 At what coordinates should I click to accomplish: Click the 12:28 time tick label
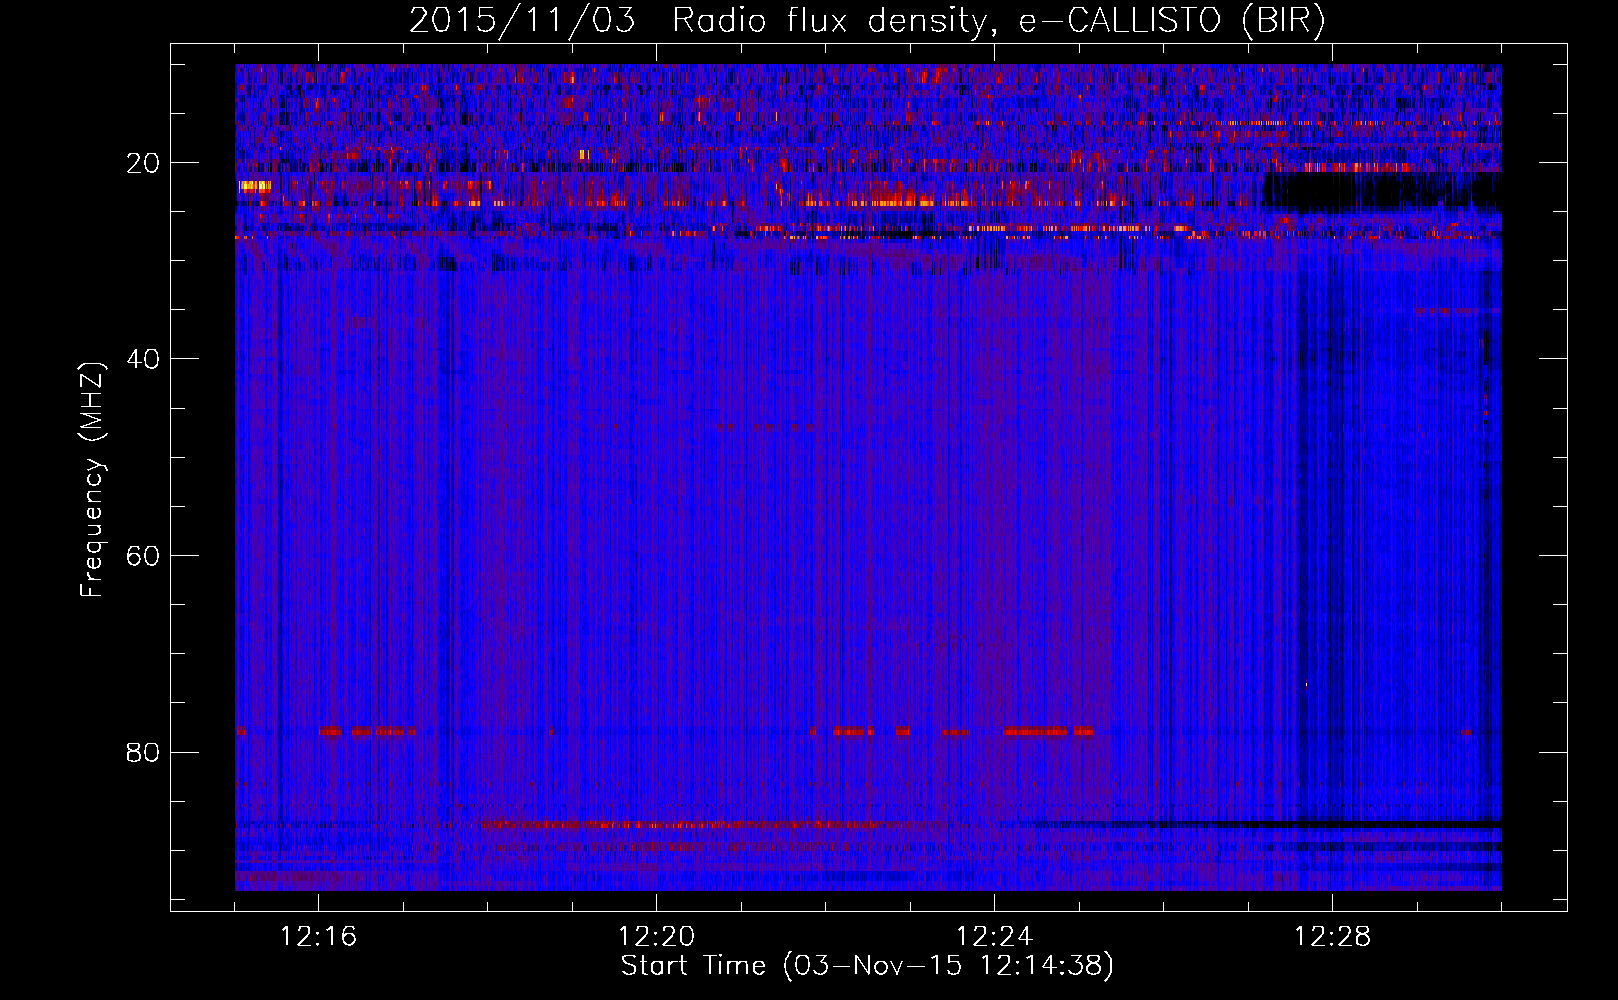click(x=1332, y=937)
